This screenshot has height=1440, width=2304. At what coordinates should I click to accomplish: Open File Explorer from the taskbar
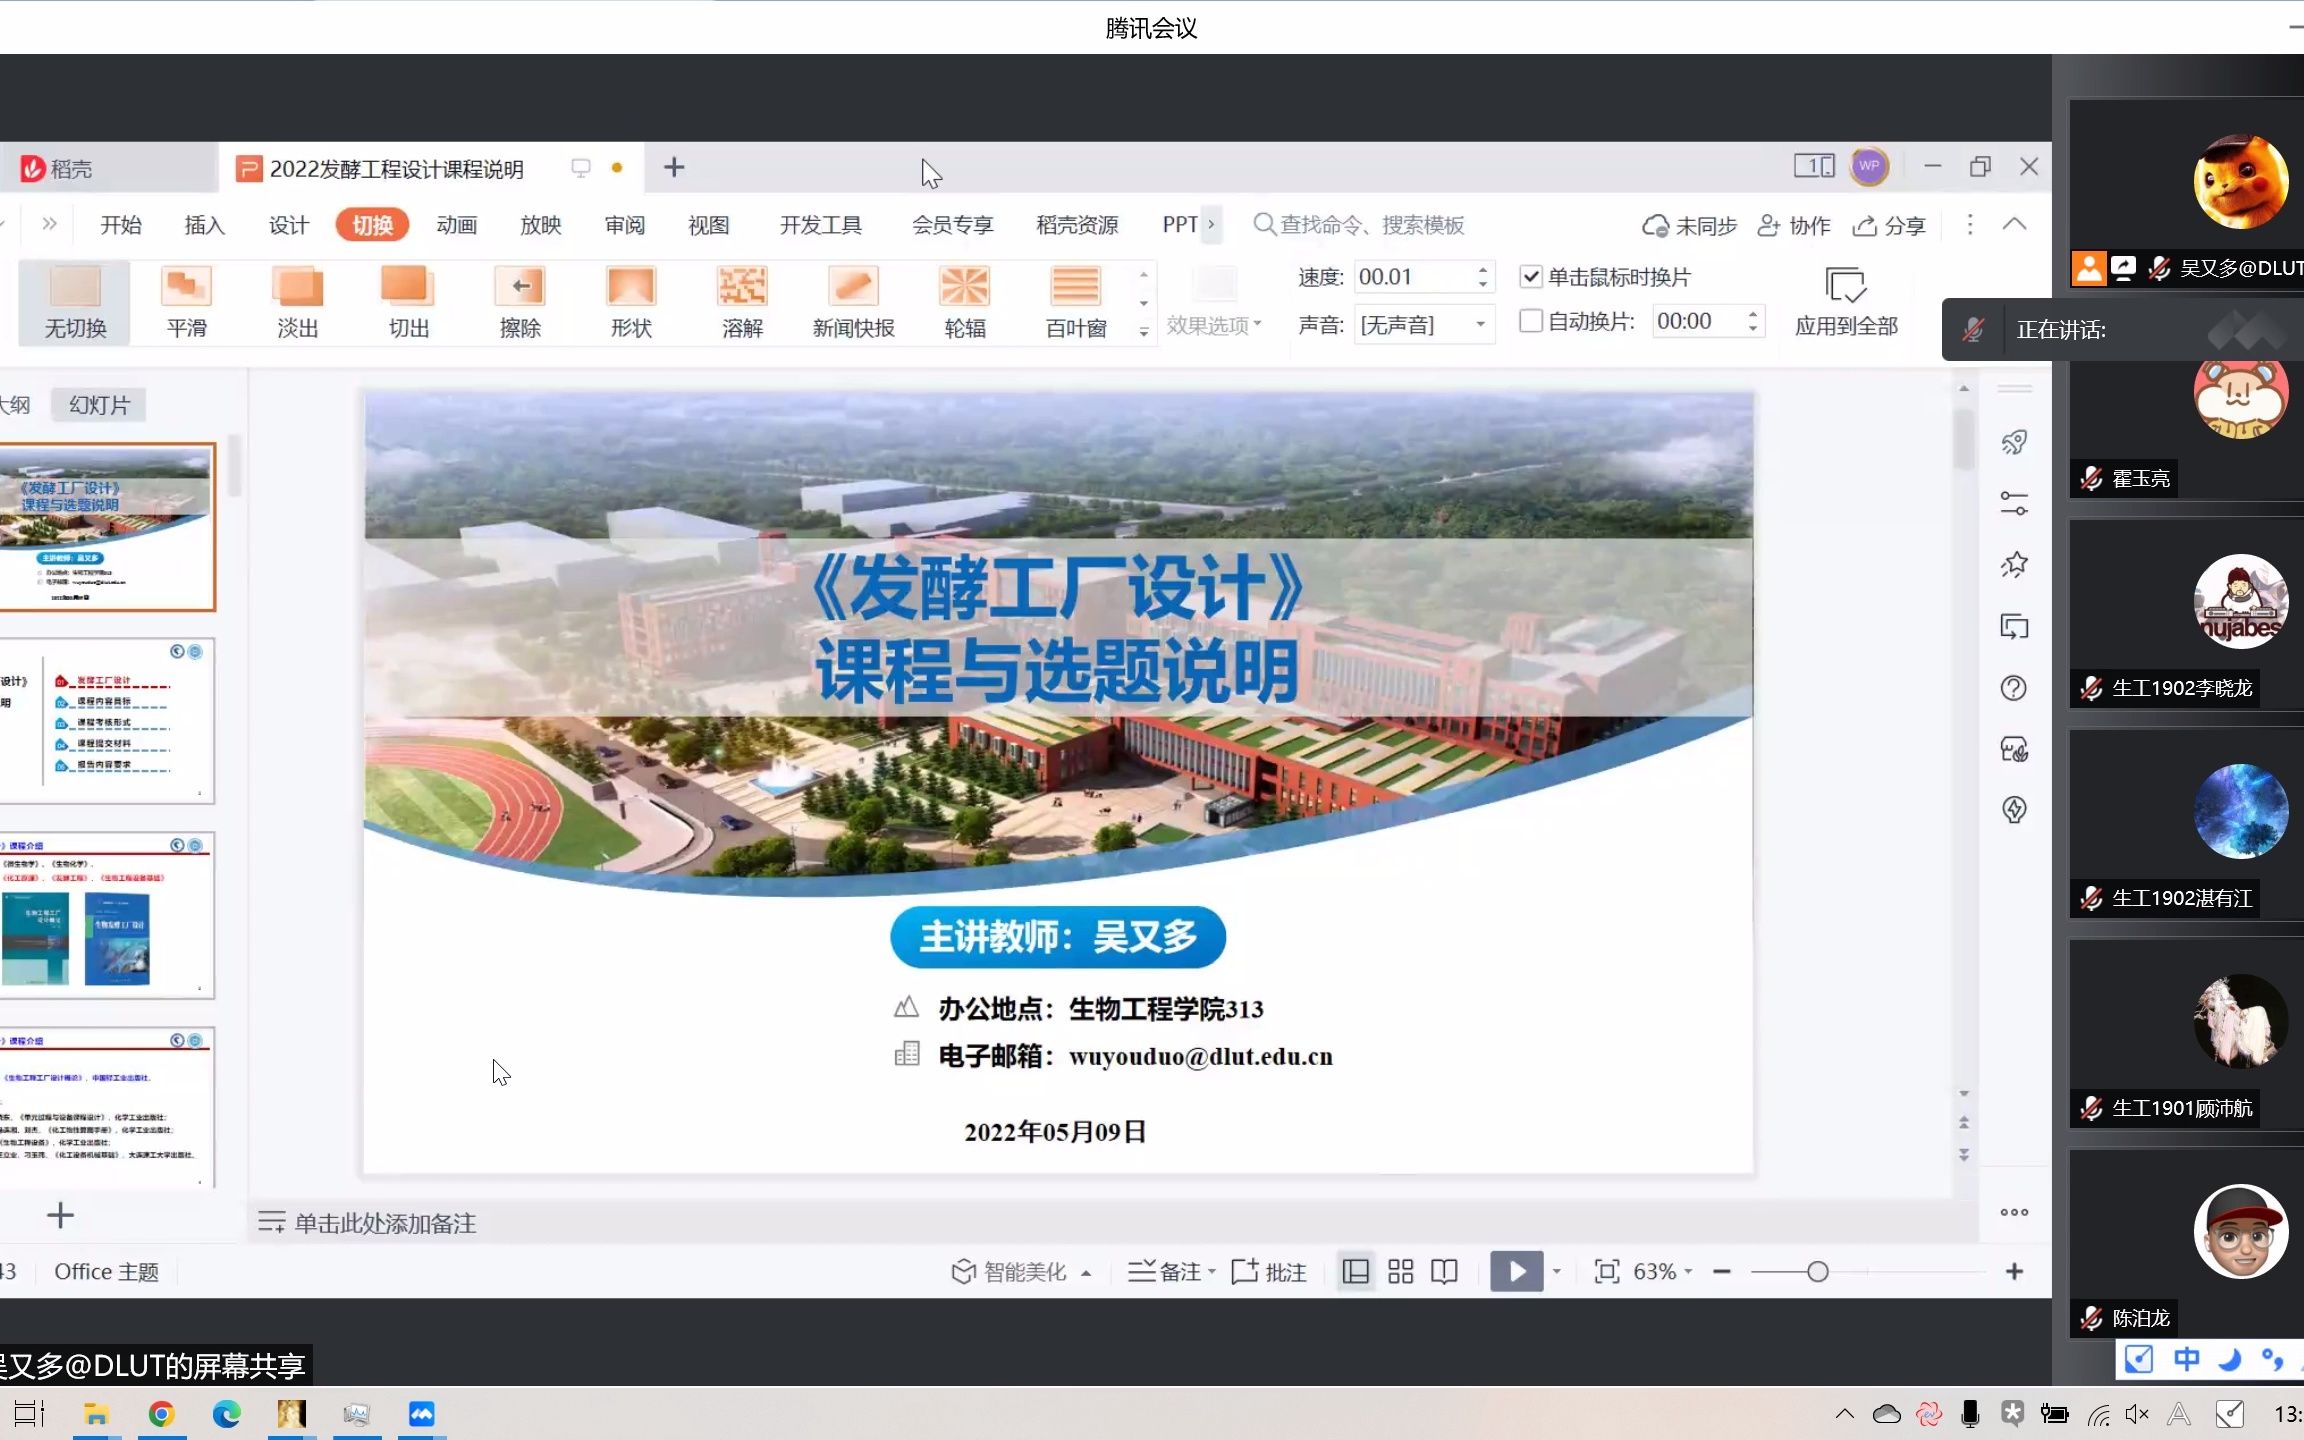coord(96,1414)
